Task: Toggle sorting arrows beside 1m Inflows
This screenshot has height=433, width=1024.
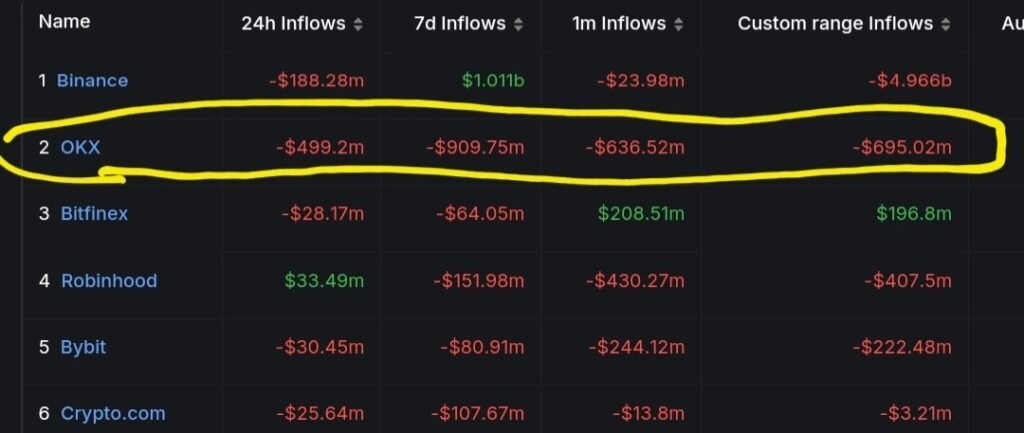Action: [x=679, y=24]
